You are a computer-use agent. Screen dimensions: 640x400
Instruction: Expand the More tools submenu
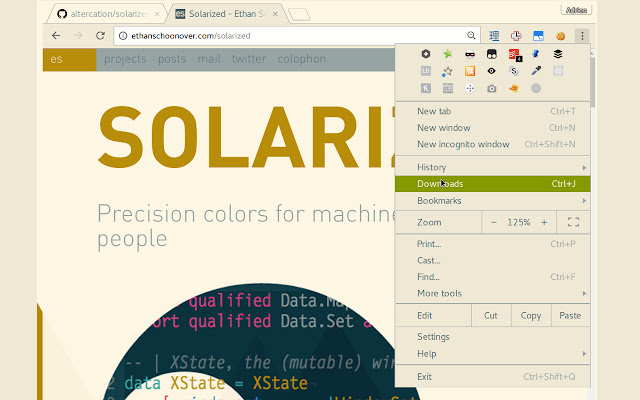[493, 293]
